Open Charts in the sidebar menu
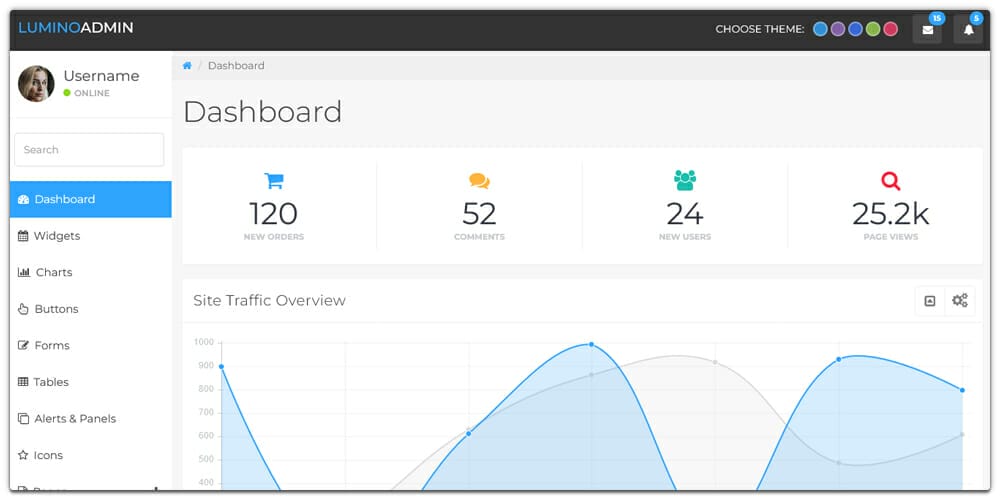The width and height of the screenshot is (1000, 500). coord(91,272)
